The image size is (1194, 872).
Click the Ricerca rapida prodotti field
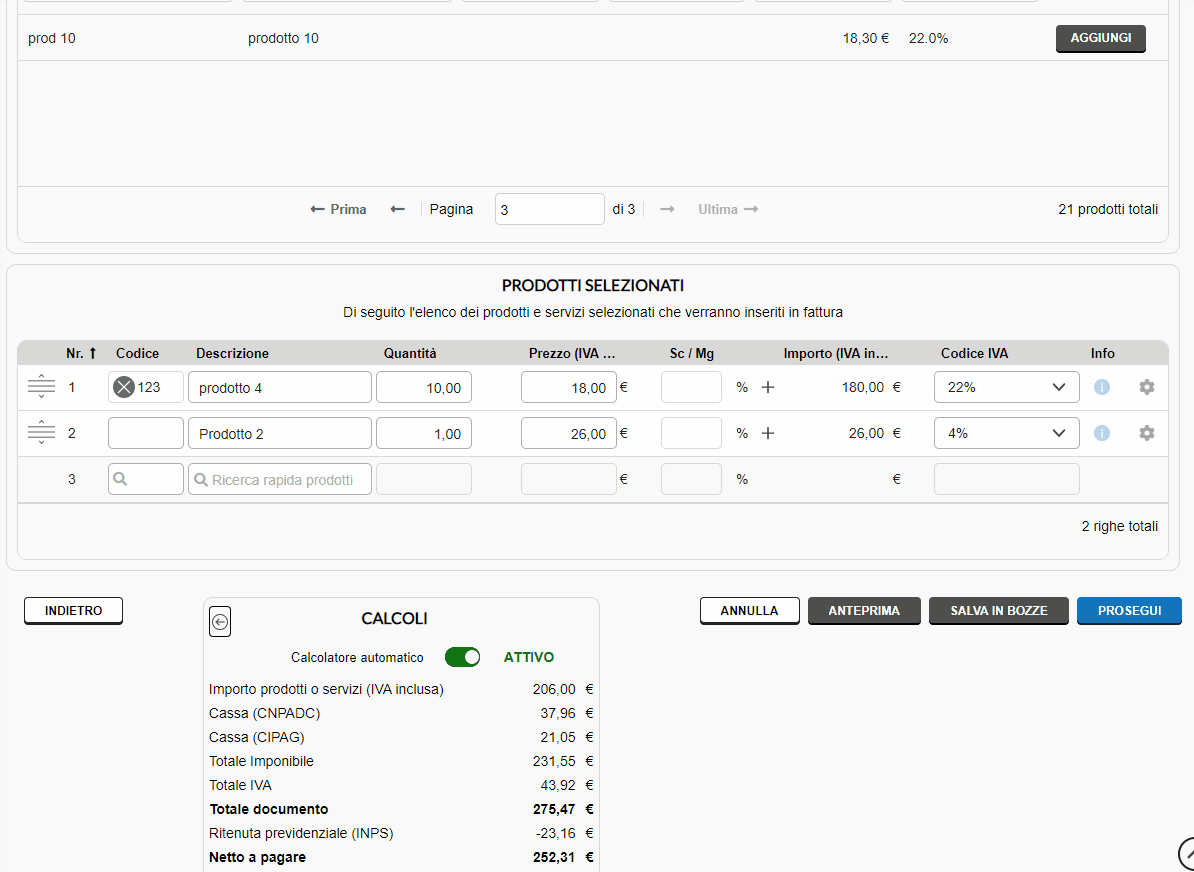(280, 479)
